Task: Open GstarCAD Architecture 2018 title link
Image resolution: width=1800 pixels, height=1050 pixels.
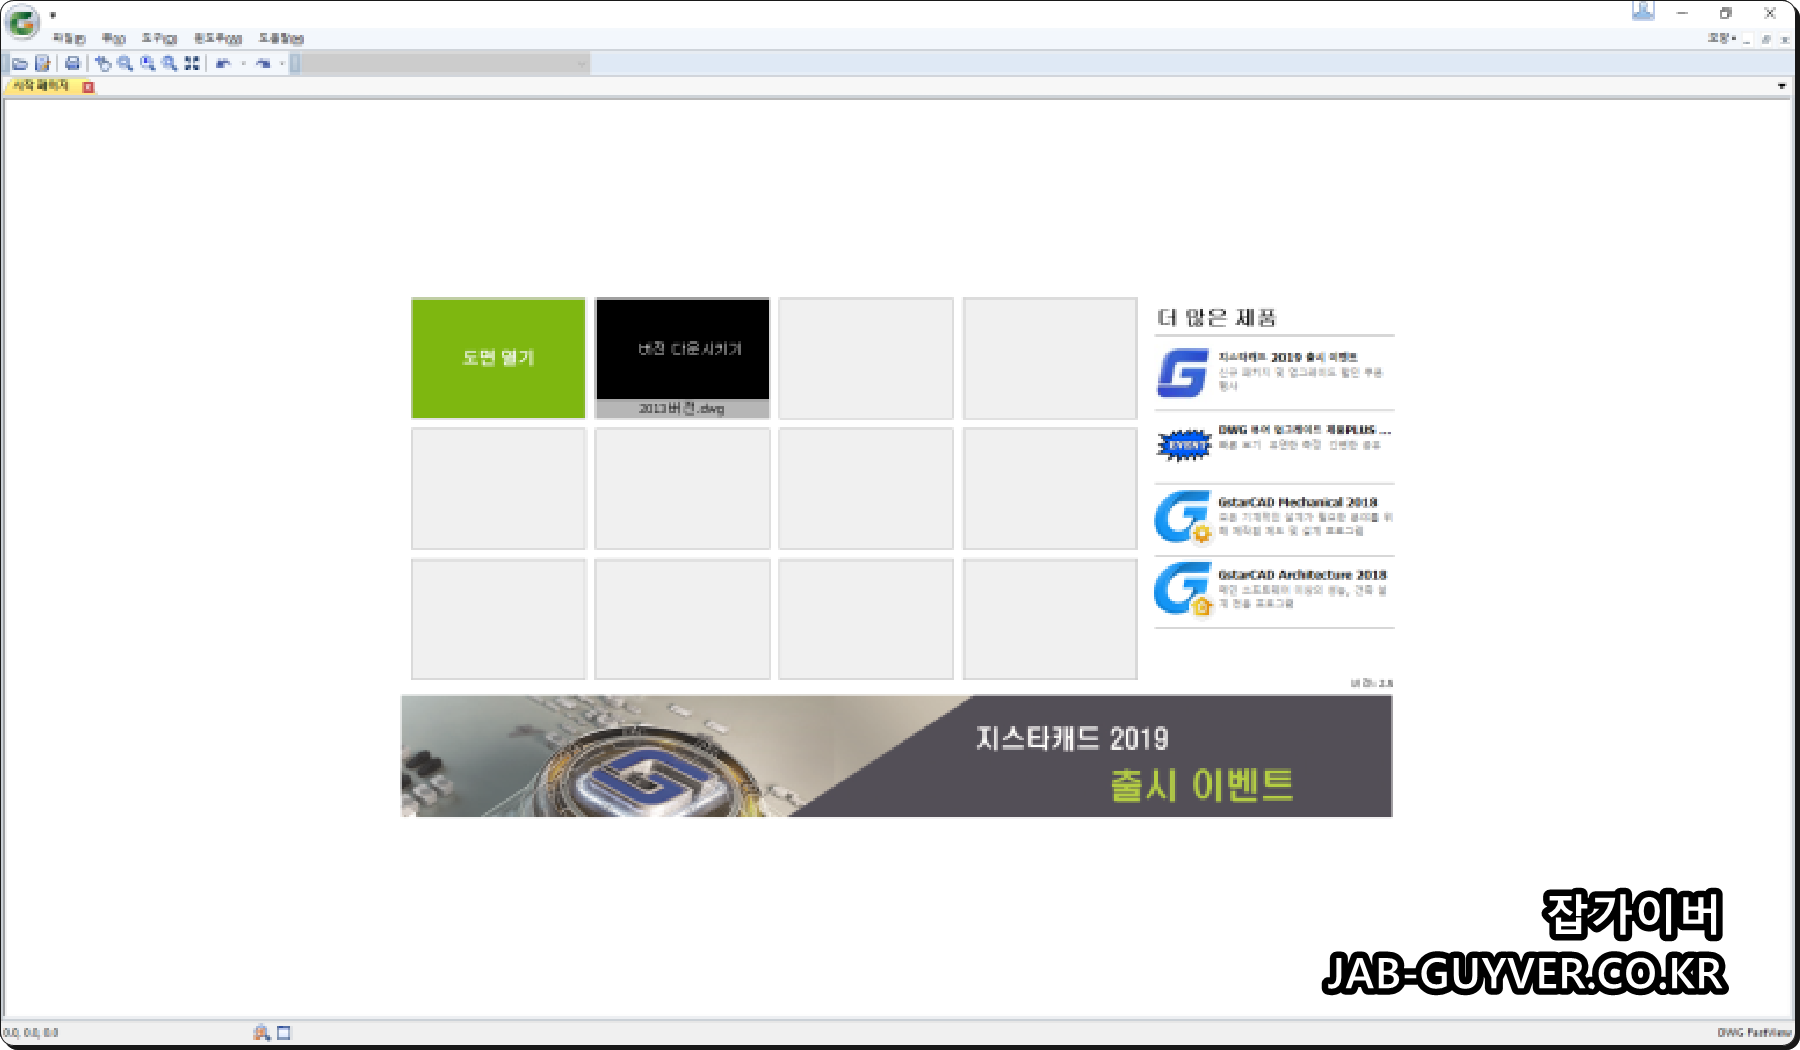Action: (x=1303, y=575)
